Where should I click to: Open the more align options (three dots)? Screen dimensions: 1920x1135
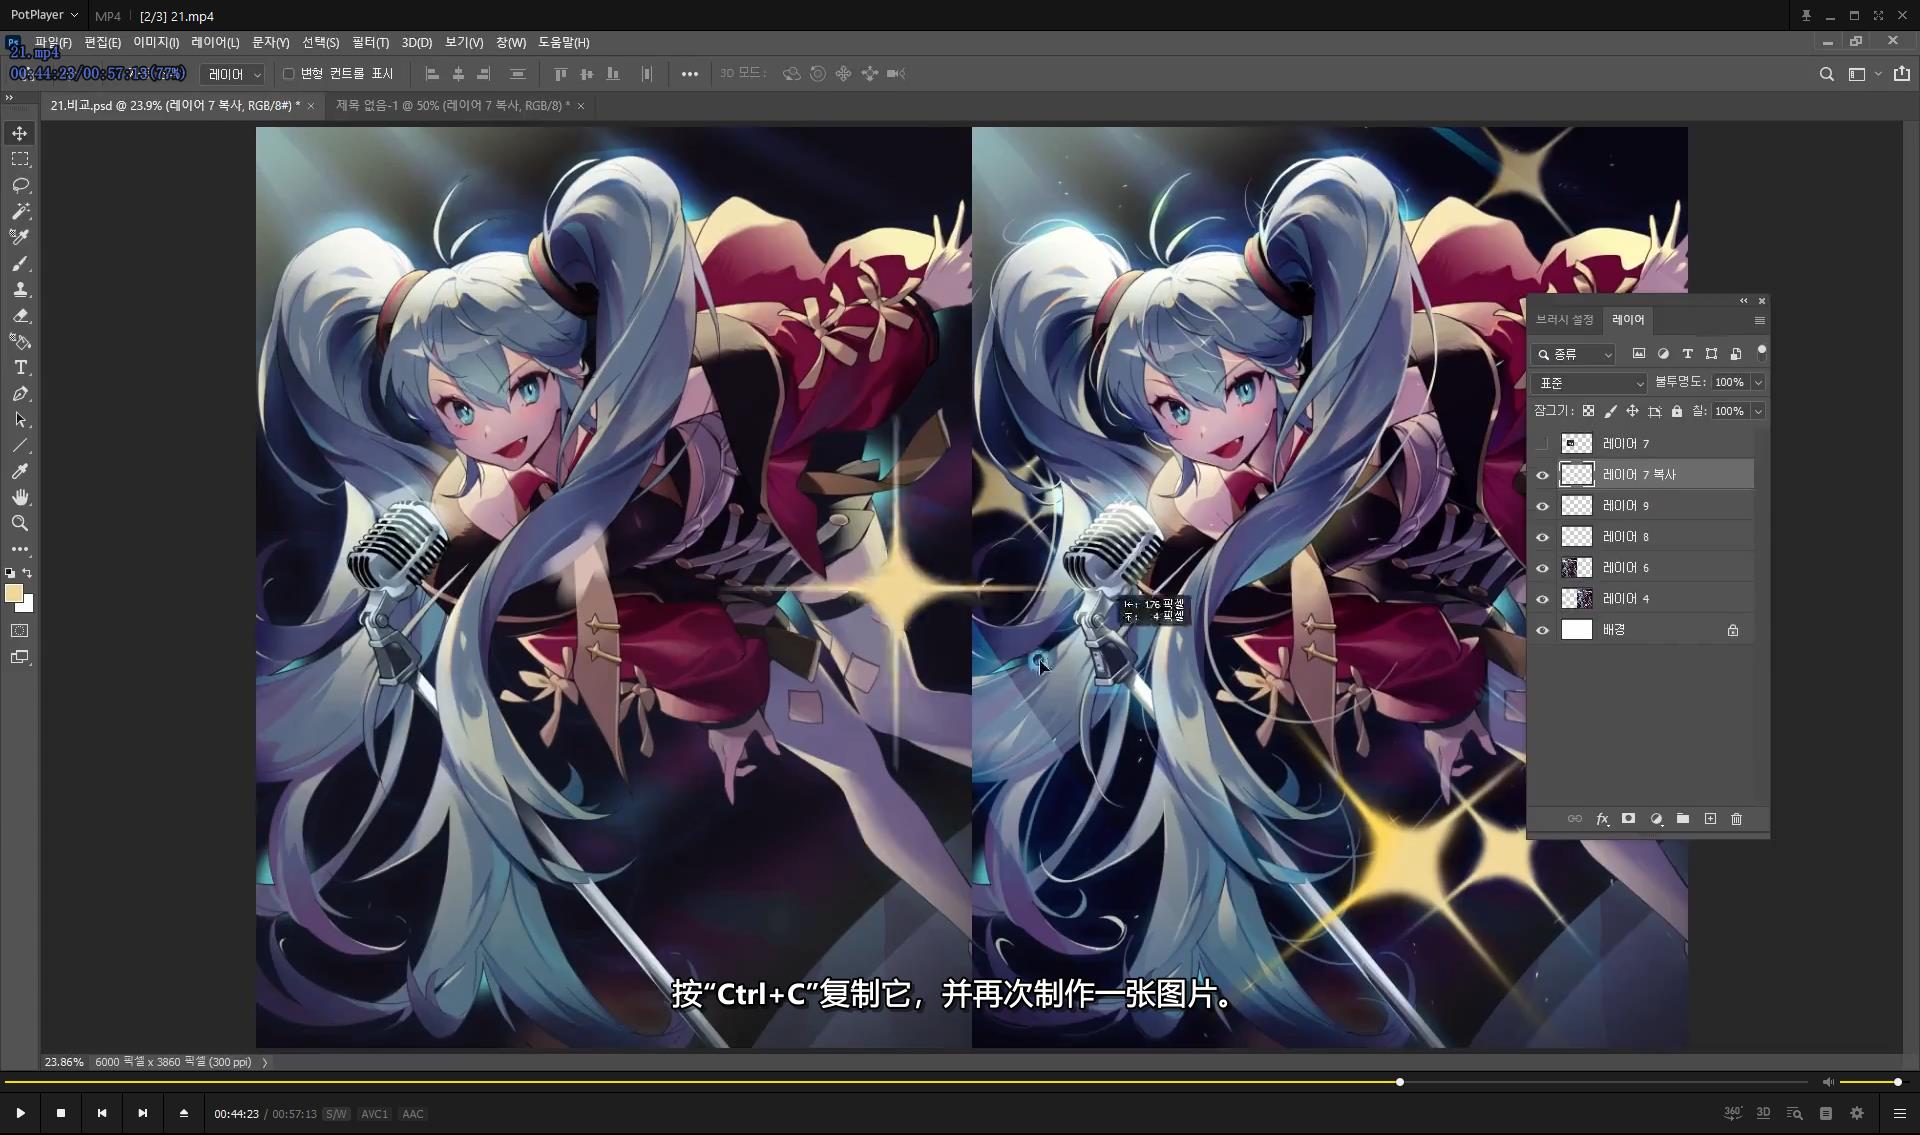point(689,74)
